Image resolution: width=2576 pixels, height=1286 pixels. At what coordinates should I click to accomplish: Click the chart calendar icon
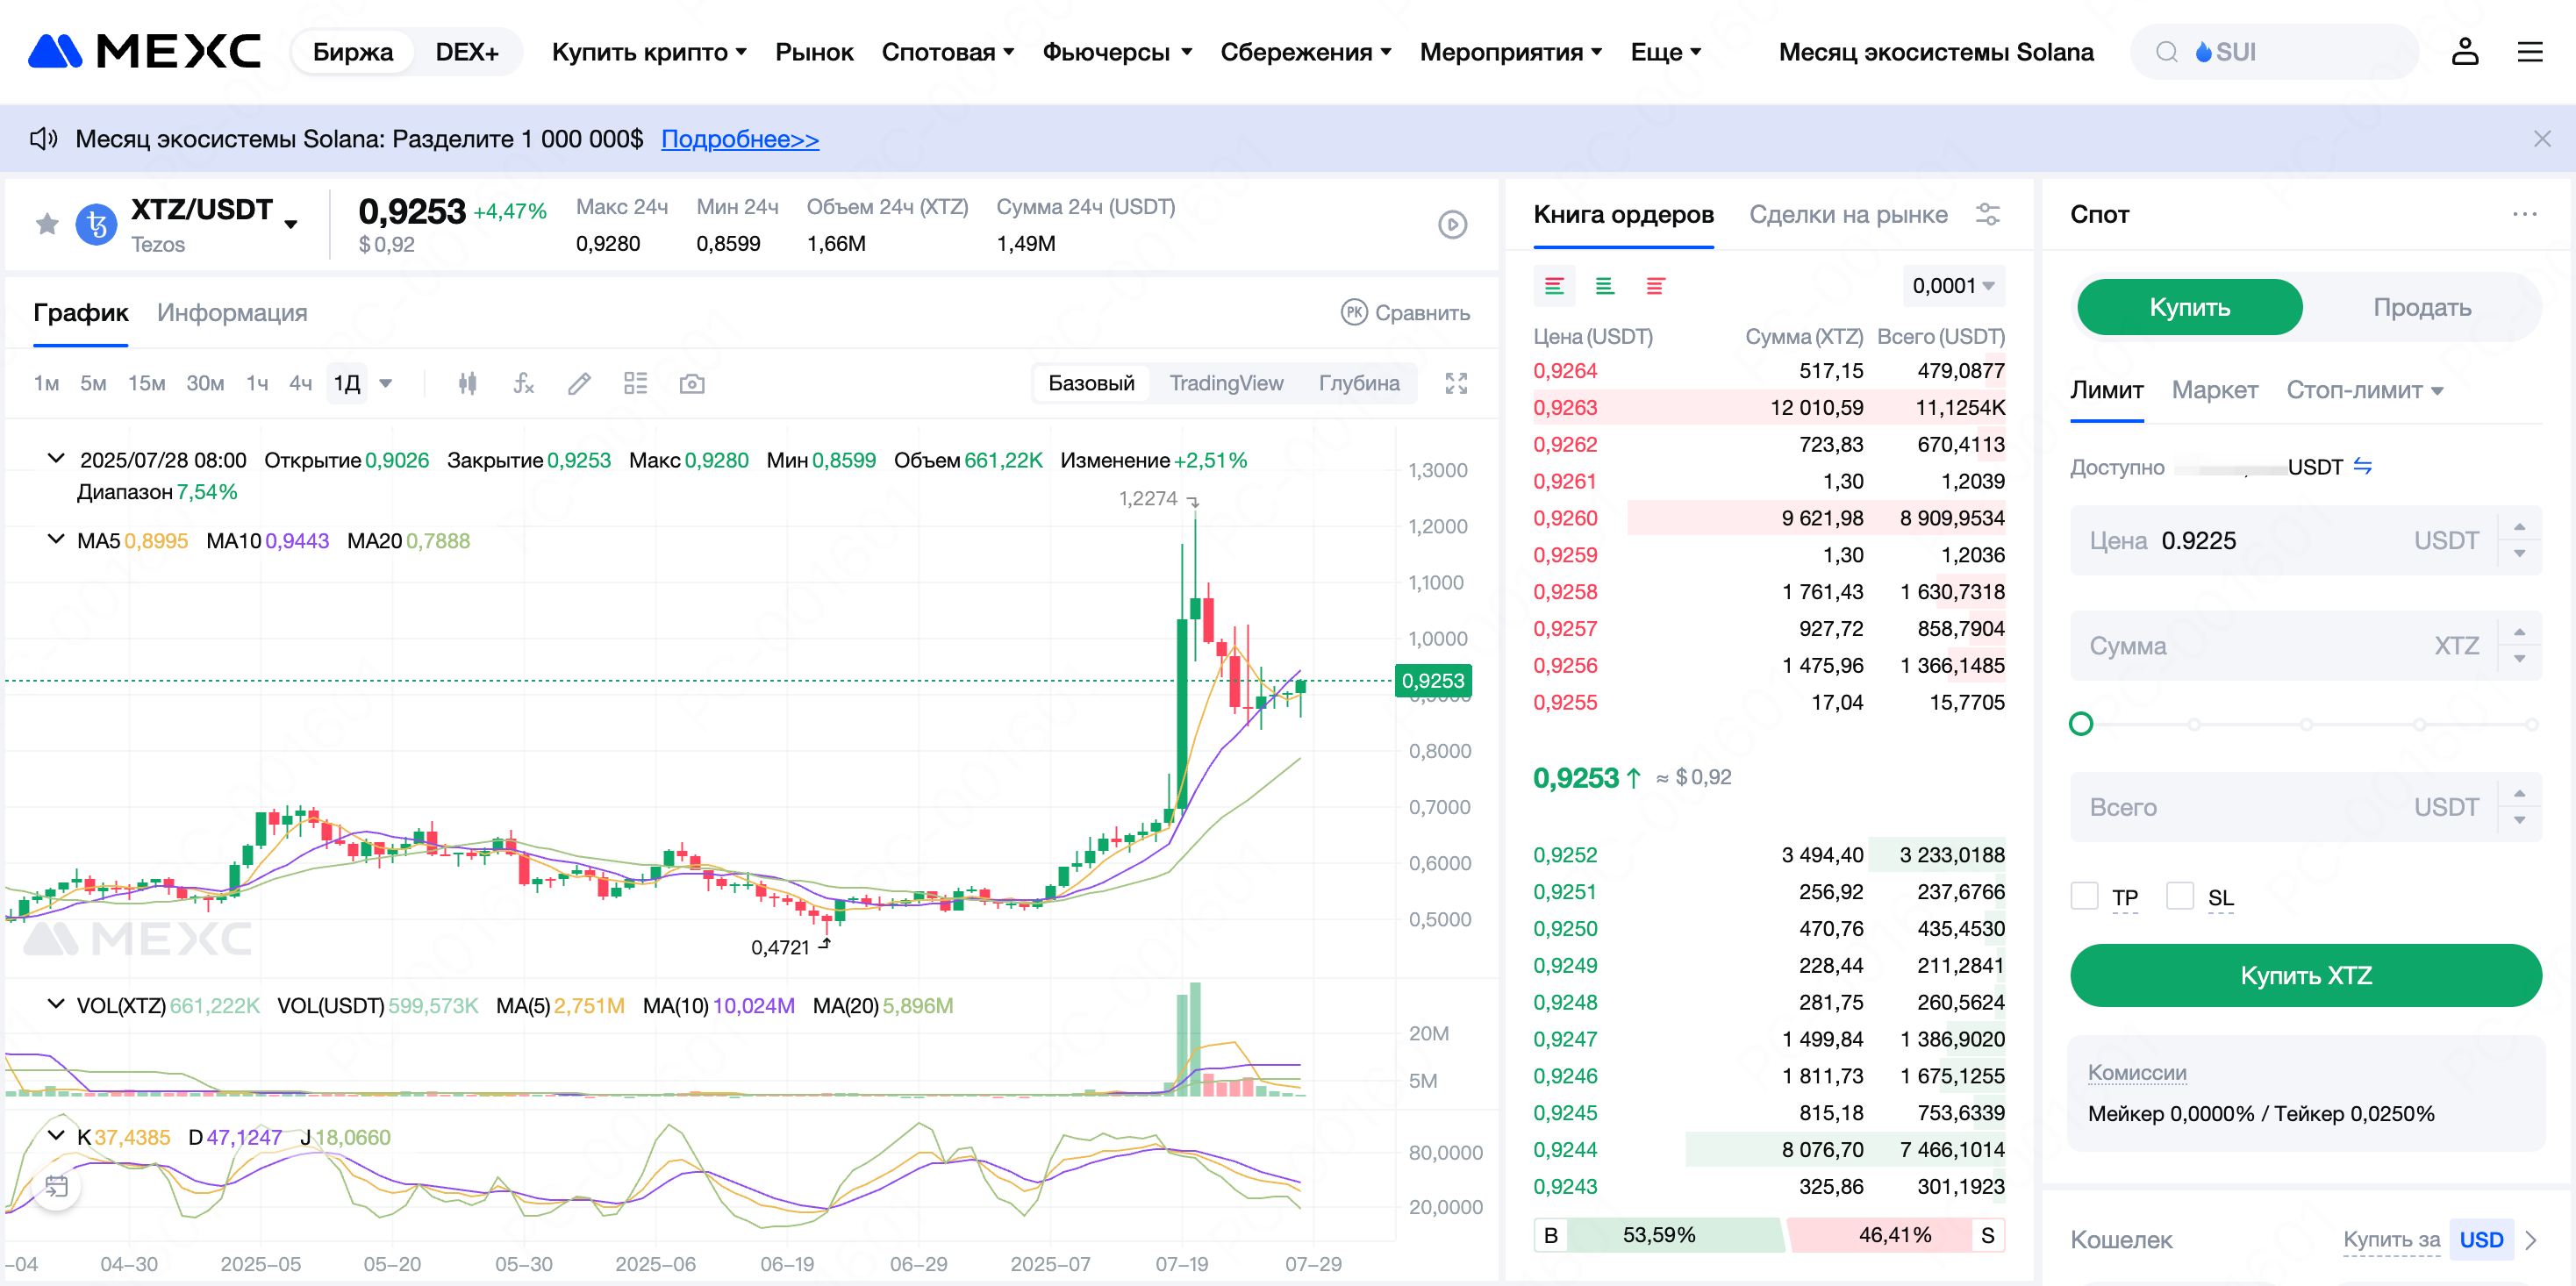pyautogui.click(x=57, y=1186)
